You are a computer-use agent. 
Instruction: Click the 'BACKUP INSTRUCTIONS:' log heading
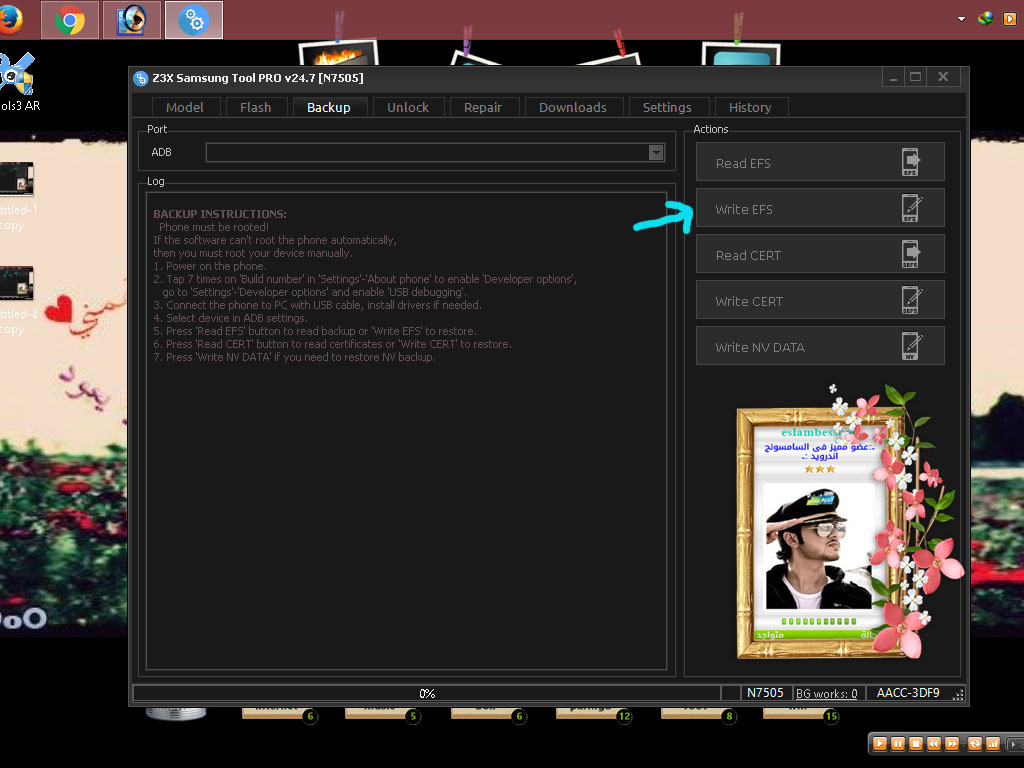click(x=220, y=214)
